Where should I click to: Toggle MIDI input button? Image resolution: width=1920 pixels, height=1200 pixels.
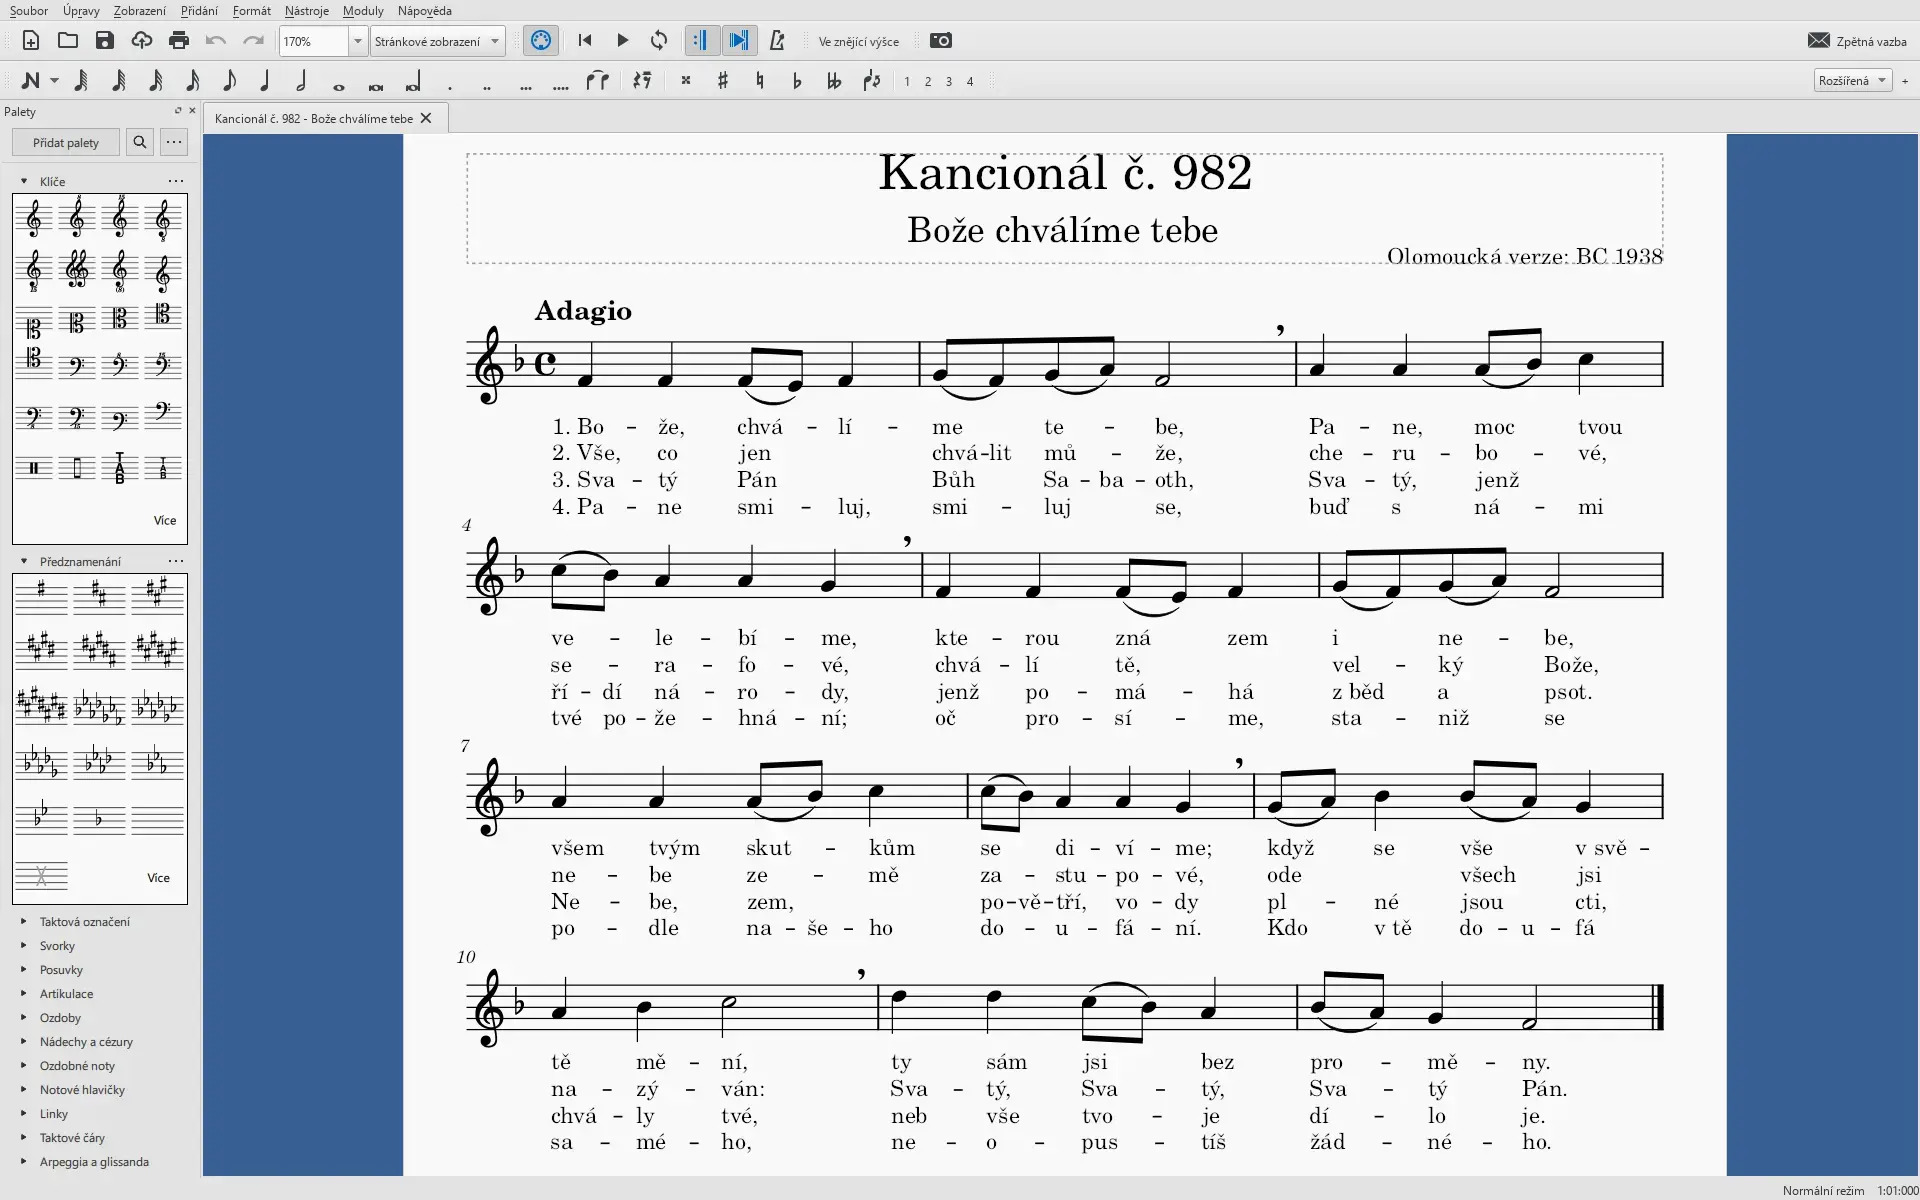coord(541,41)
